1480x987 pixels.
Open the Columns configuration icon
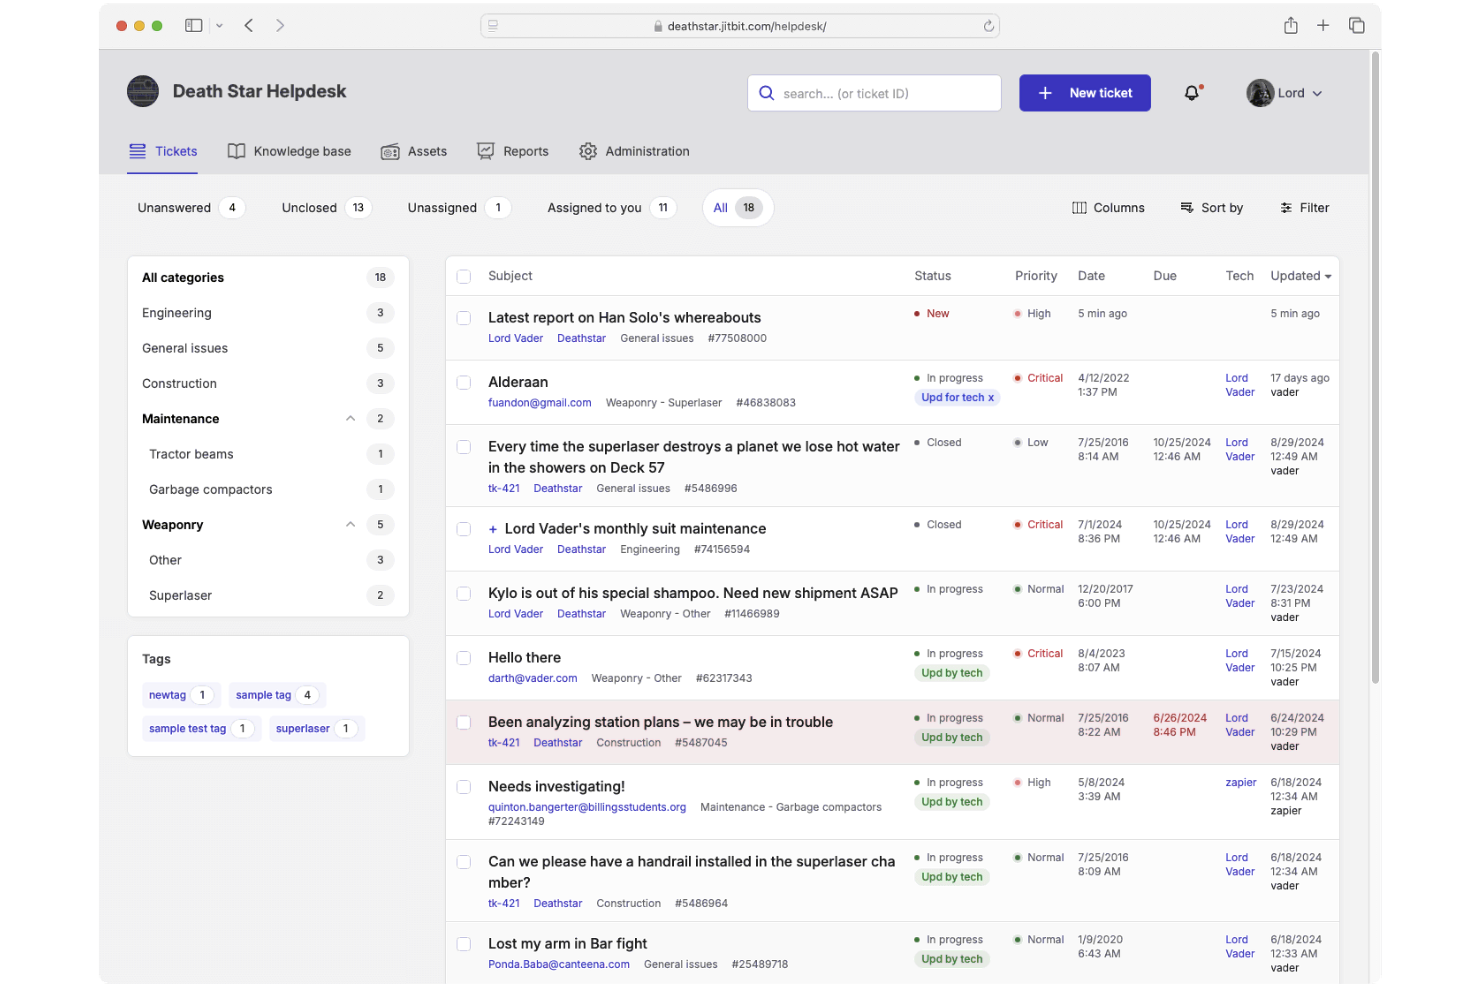pyautogui.click(x=1080, y=207)
